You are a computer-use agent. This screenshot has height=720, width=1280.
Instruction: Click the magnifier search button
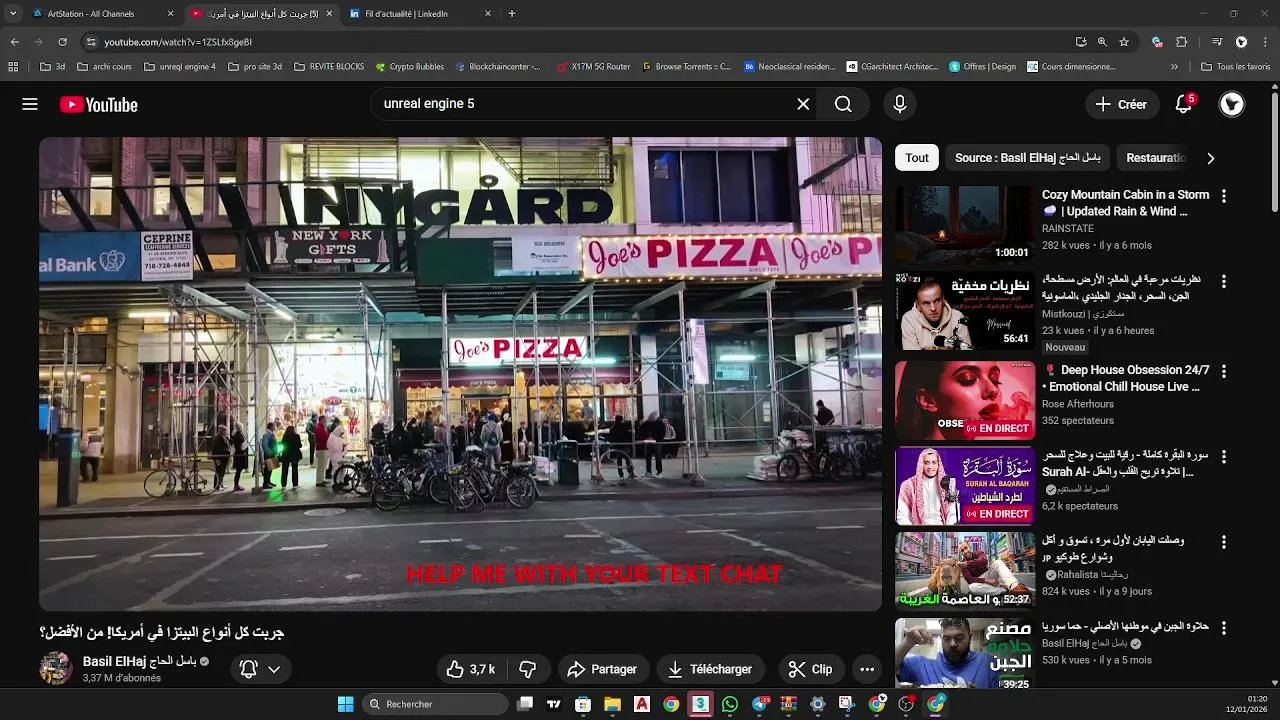pos(843,104)
